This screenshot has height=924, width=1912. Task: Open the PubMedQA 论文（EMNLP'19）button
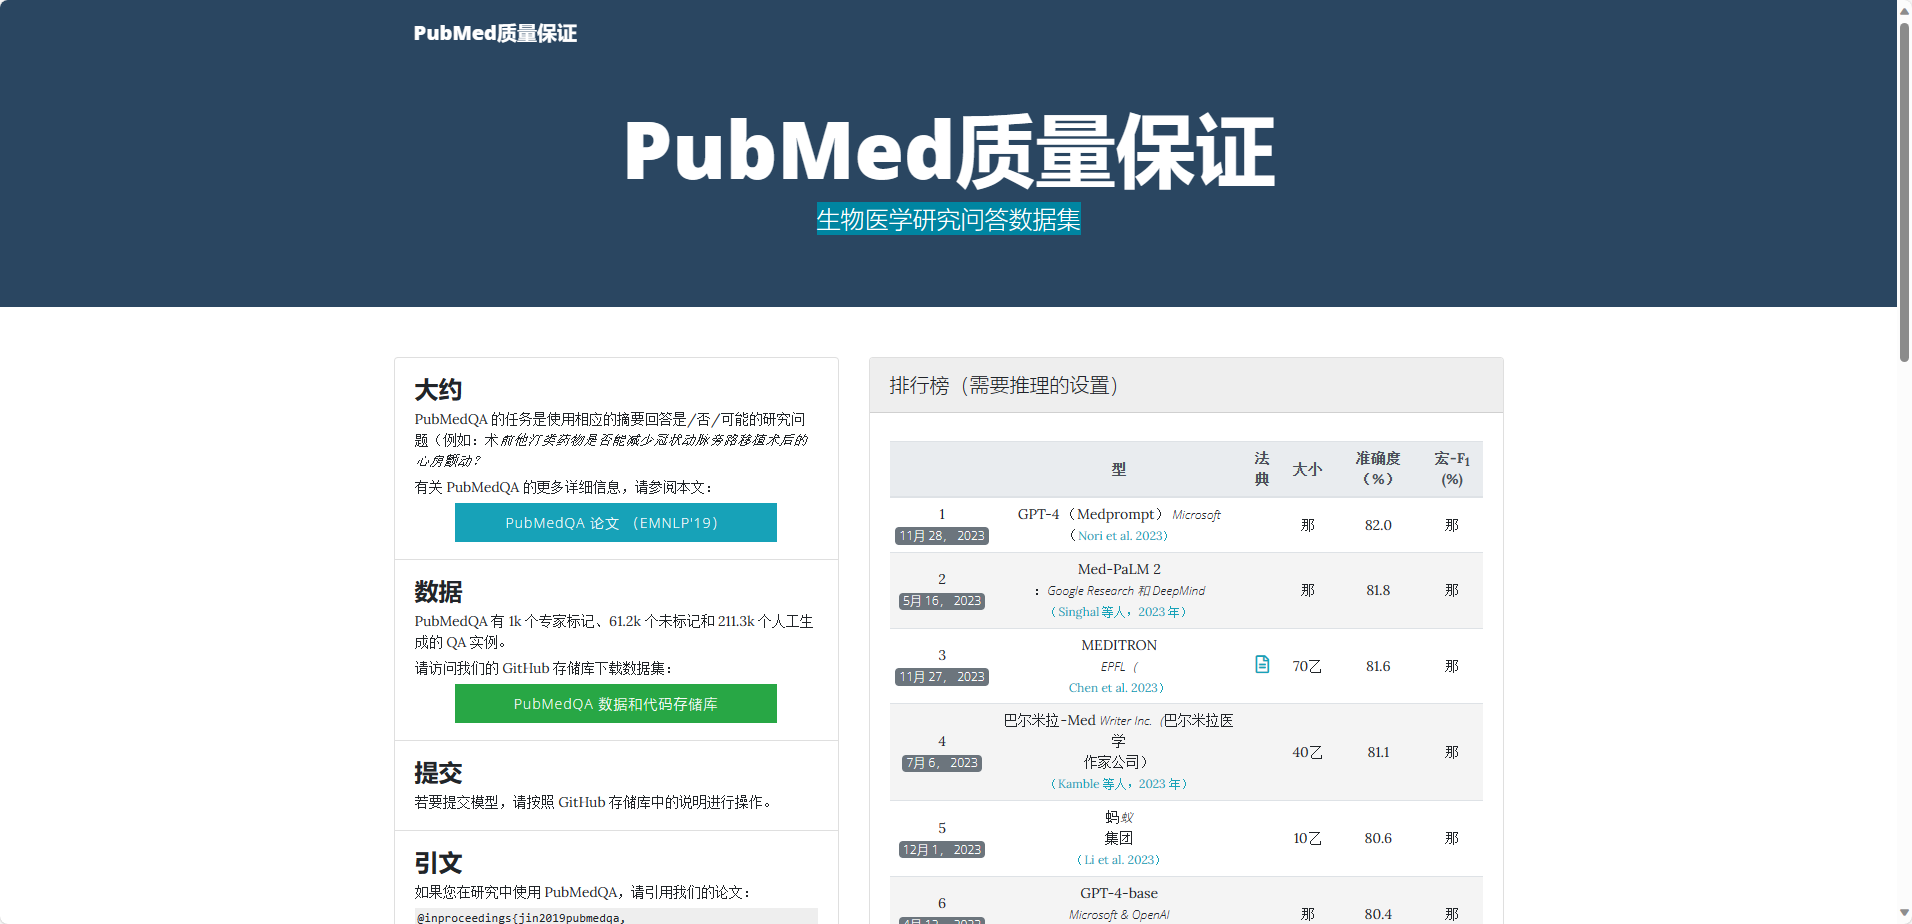pyautogui.click(x=615, y=522)
